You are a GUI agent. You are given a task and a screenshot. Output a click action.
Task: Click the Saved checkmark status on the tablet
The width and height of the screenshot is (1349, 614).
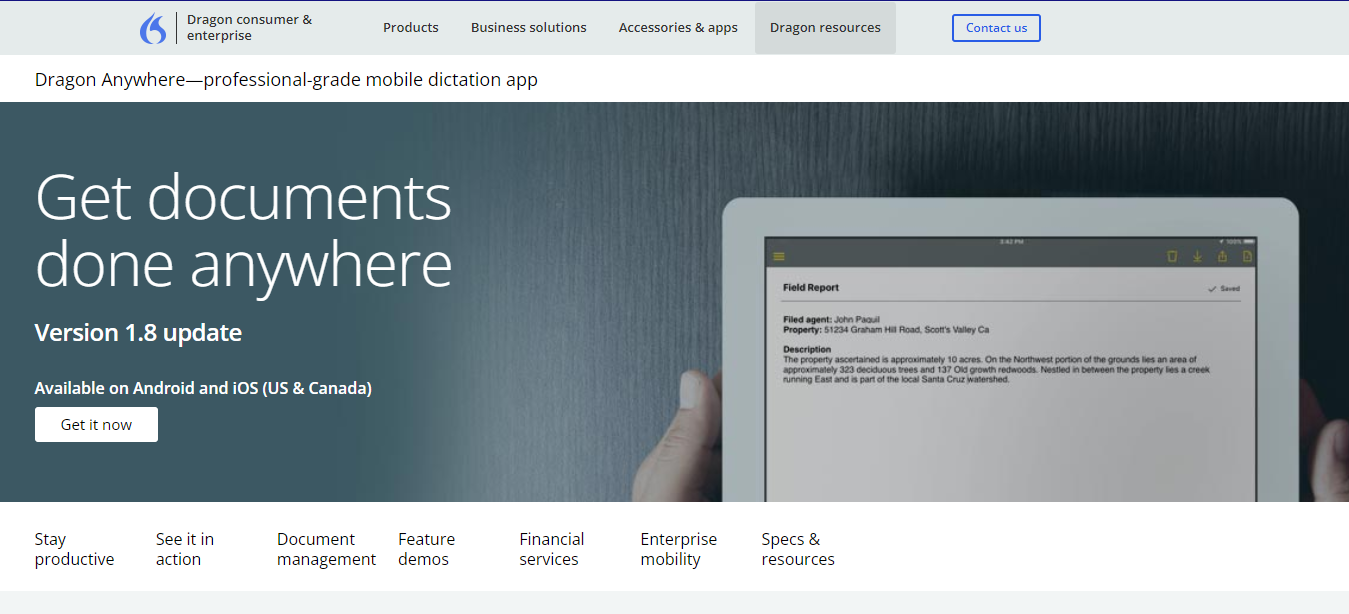[x=1224, y=288]
